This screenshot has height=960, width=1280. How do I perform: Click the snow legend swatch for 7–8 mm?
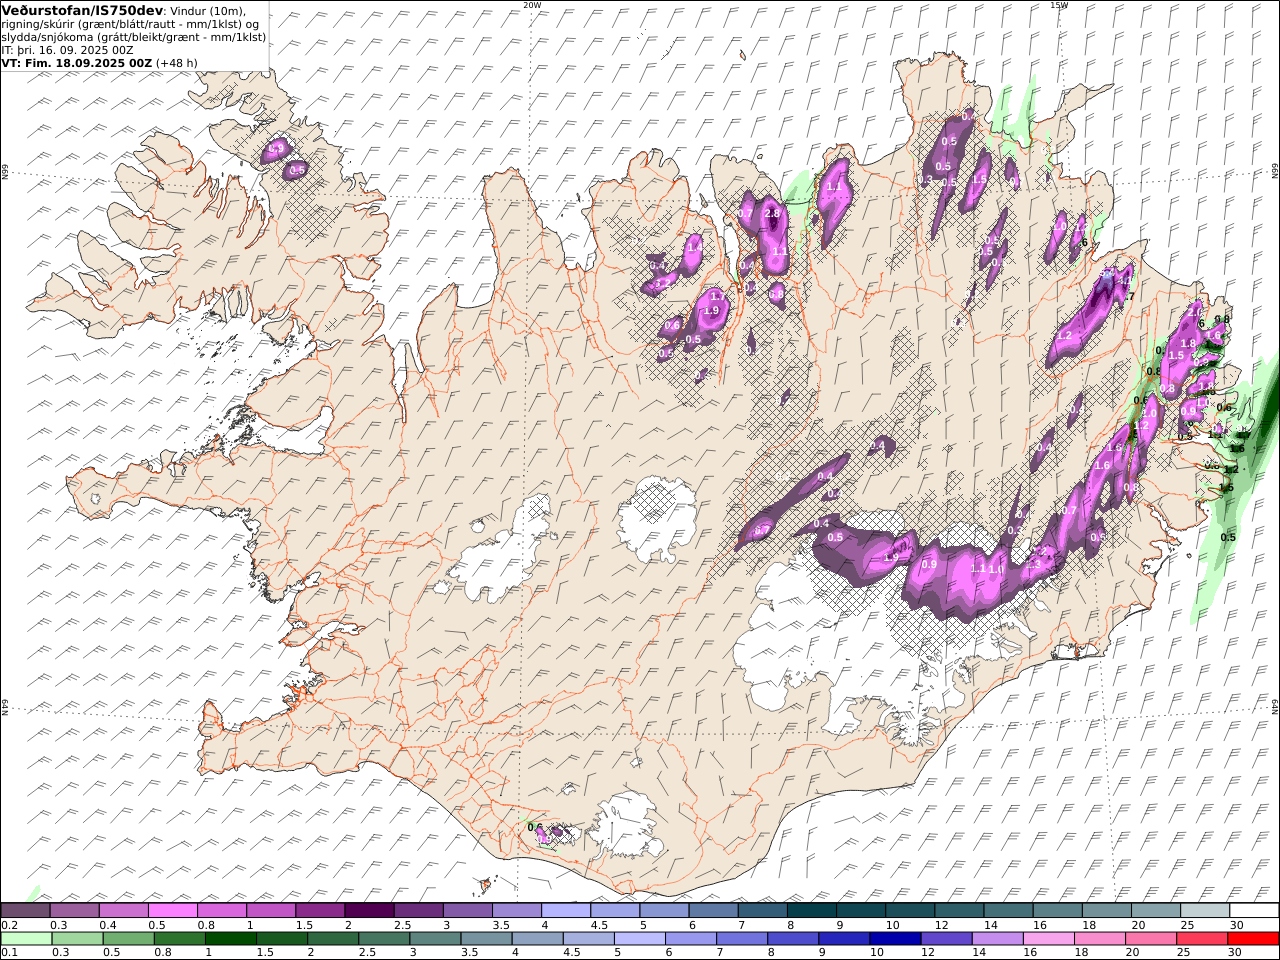[x=762, y=910]
